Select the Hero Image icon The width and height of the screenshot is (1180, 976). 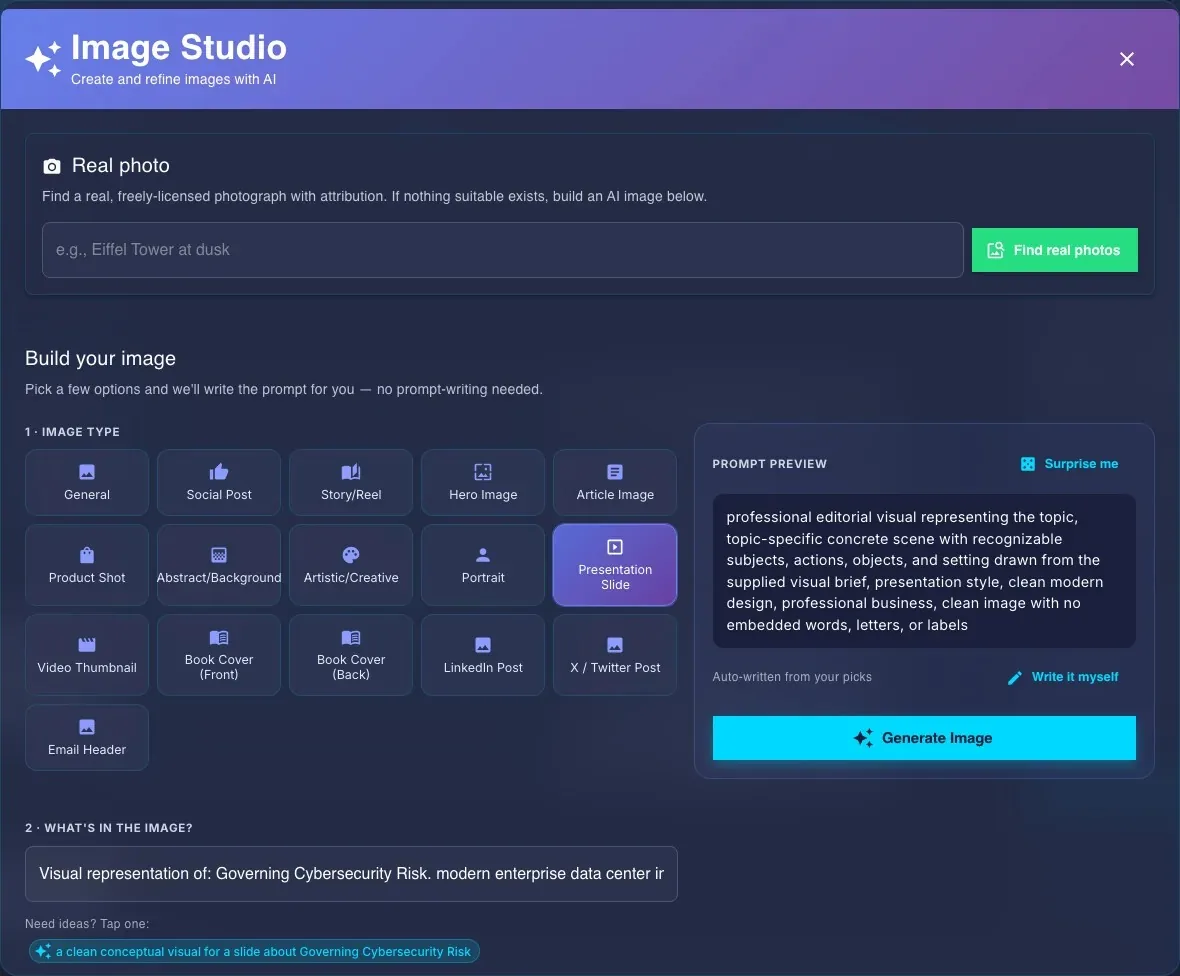[482, 472]
